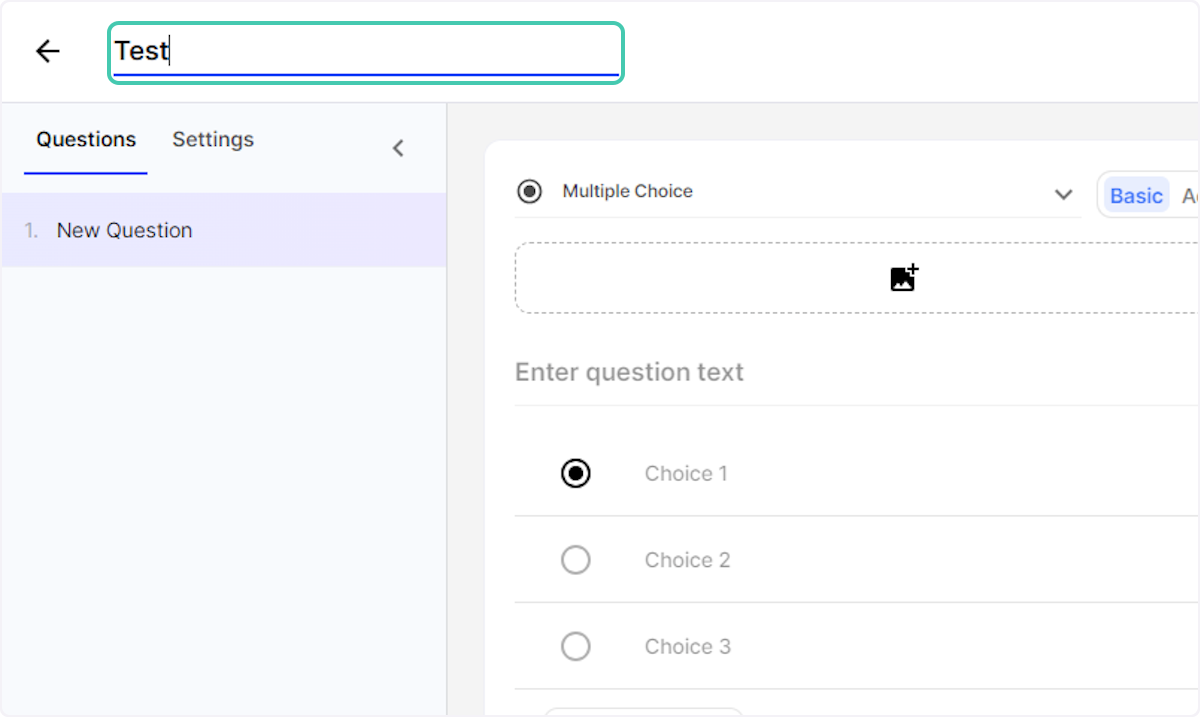Collapse the questions sidebar with chevron
This screenshot has width=1200, height=717.
click(x=398, y=148)
